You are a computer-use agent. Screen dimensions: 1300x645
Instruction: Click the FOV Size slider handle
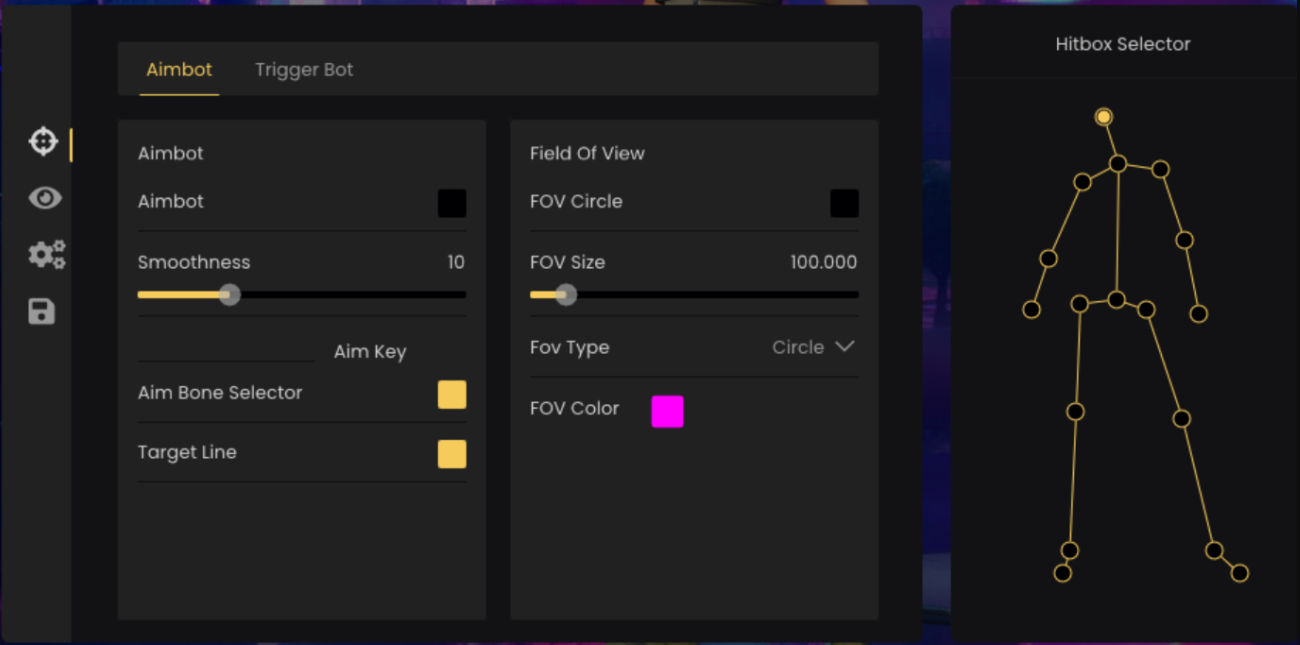coord(566,295)
